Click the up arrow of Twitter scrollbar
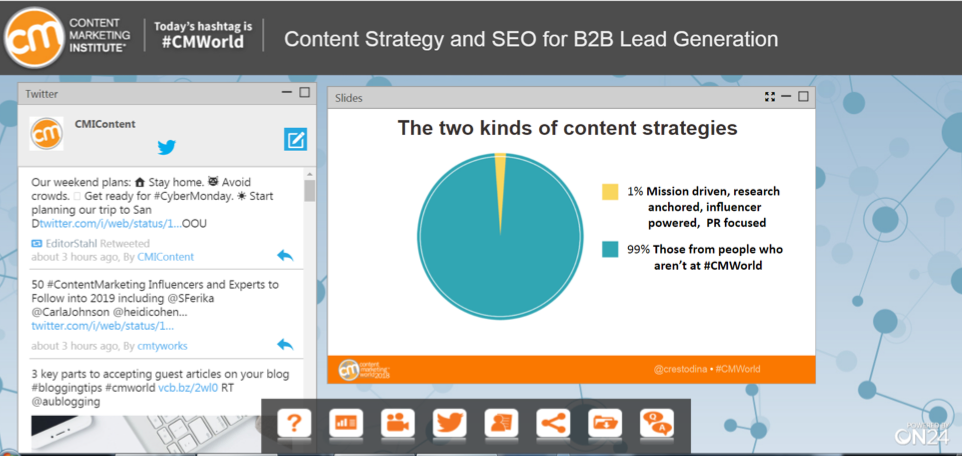Viewport: 962px width, 456px height. [310, 174]
